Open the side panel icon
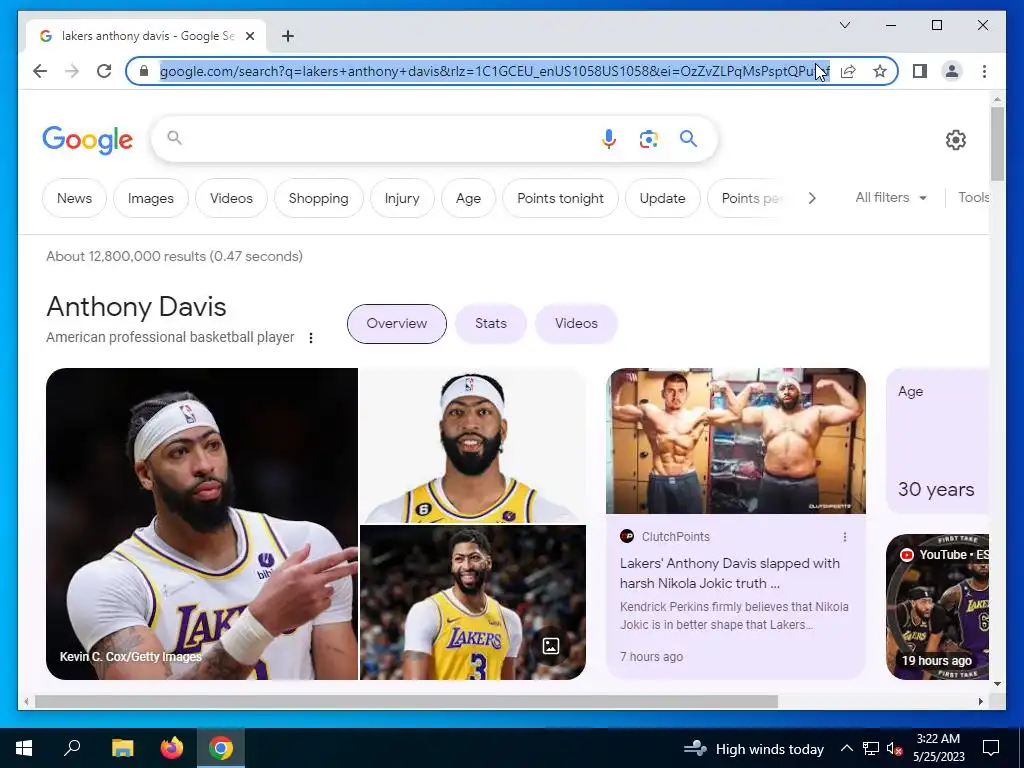This screenshot has height=768, width=1024. point(920,71)
